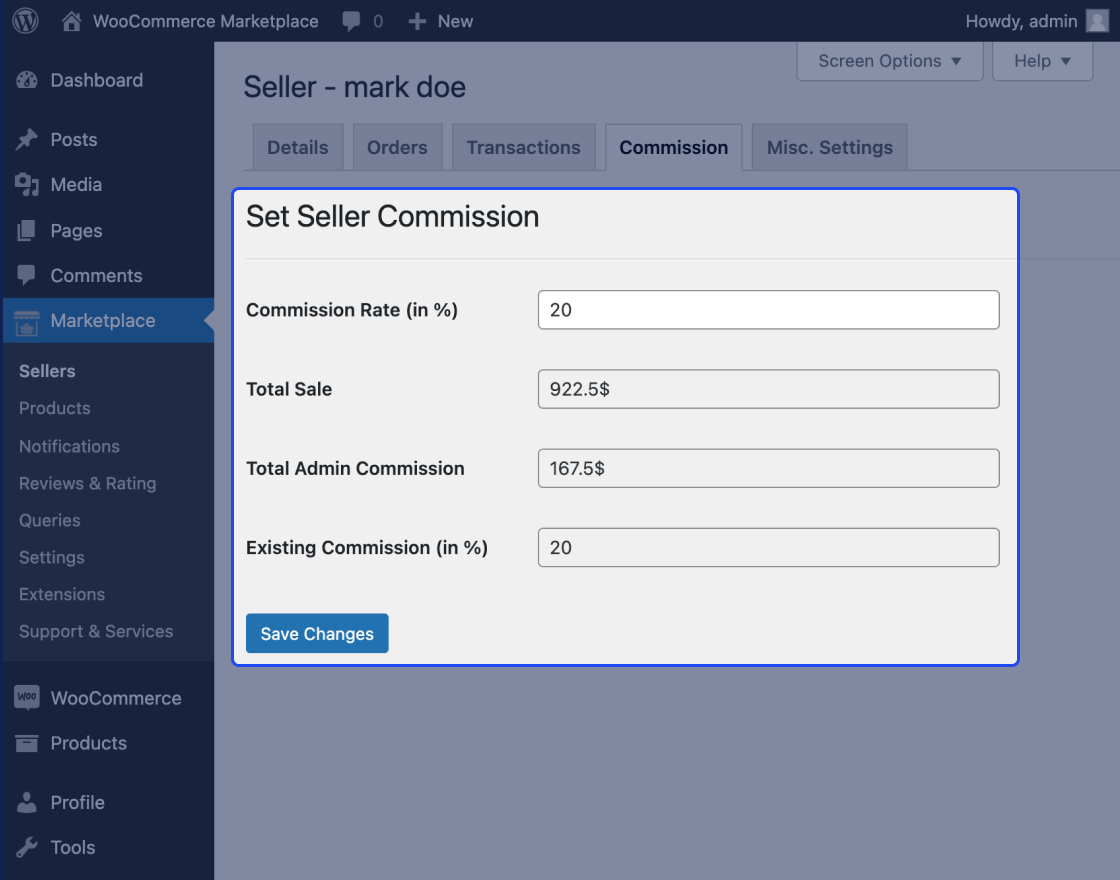Click the Media library icon
Screen dimensions: 1120x880
27,185
